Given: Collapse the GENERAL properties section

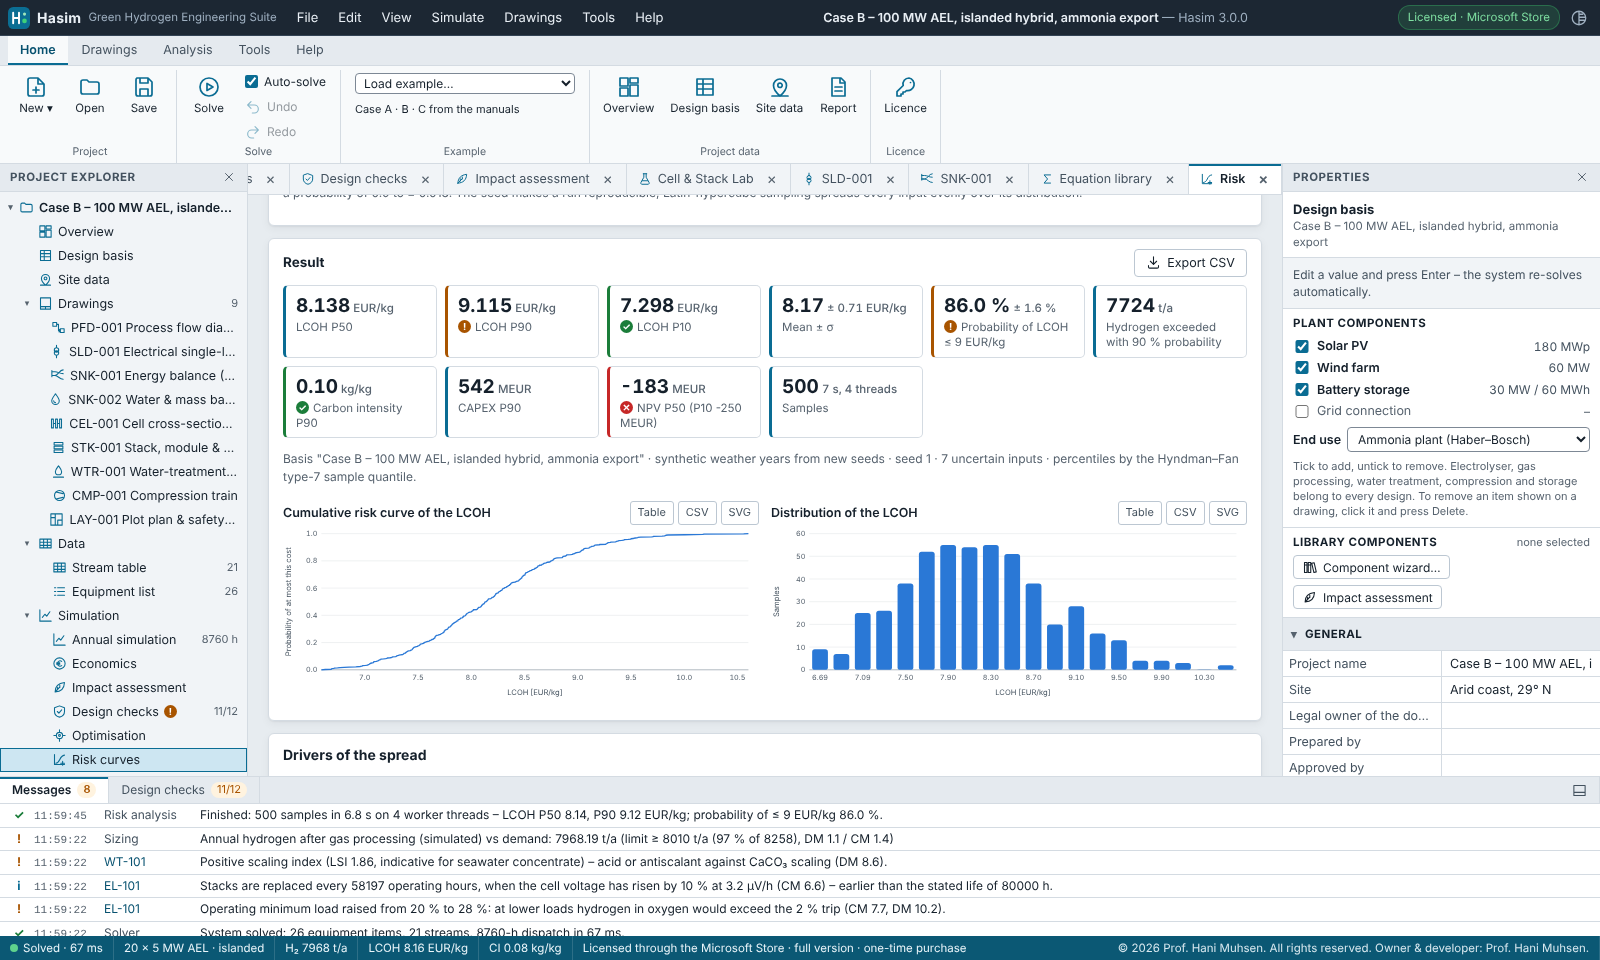Looking at the screenshot, I should [x=1294, y=634].
